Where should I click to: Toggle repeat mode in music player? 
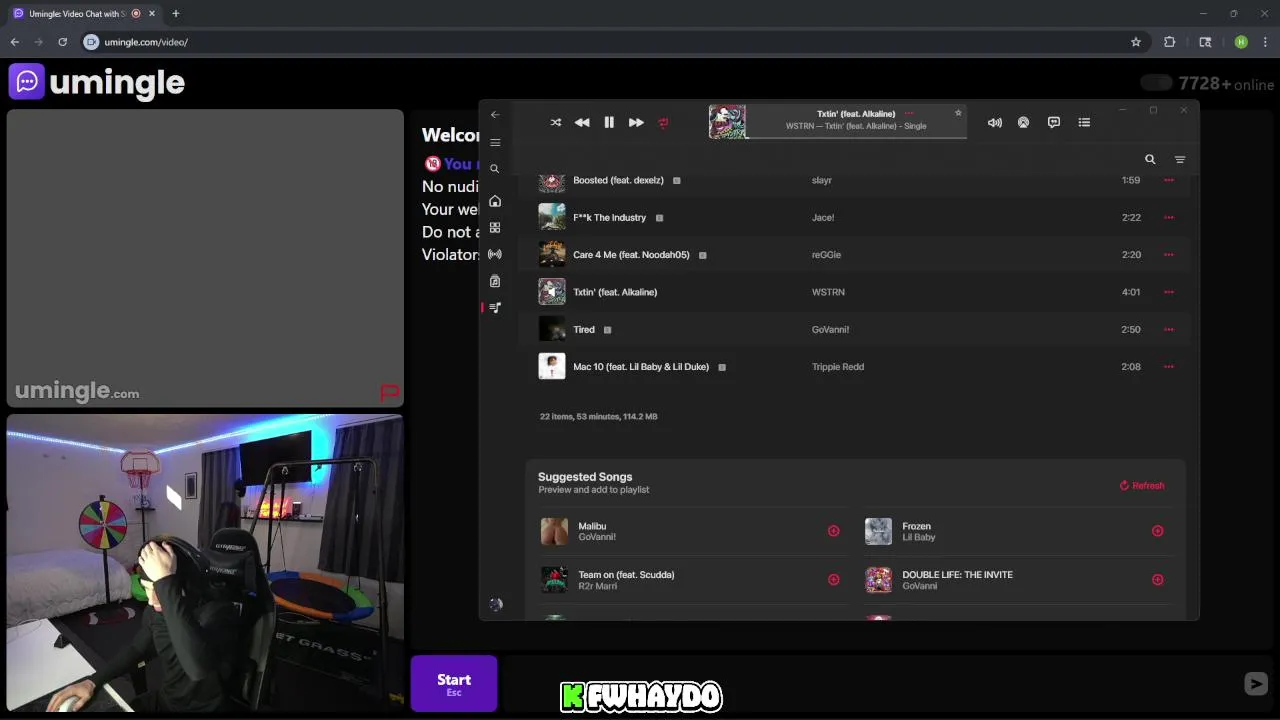click(x=663, y=123)
